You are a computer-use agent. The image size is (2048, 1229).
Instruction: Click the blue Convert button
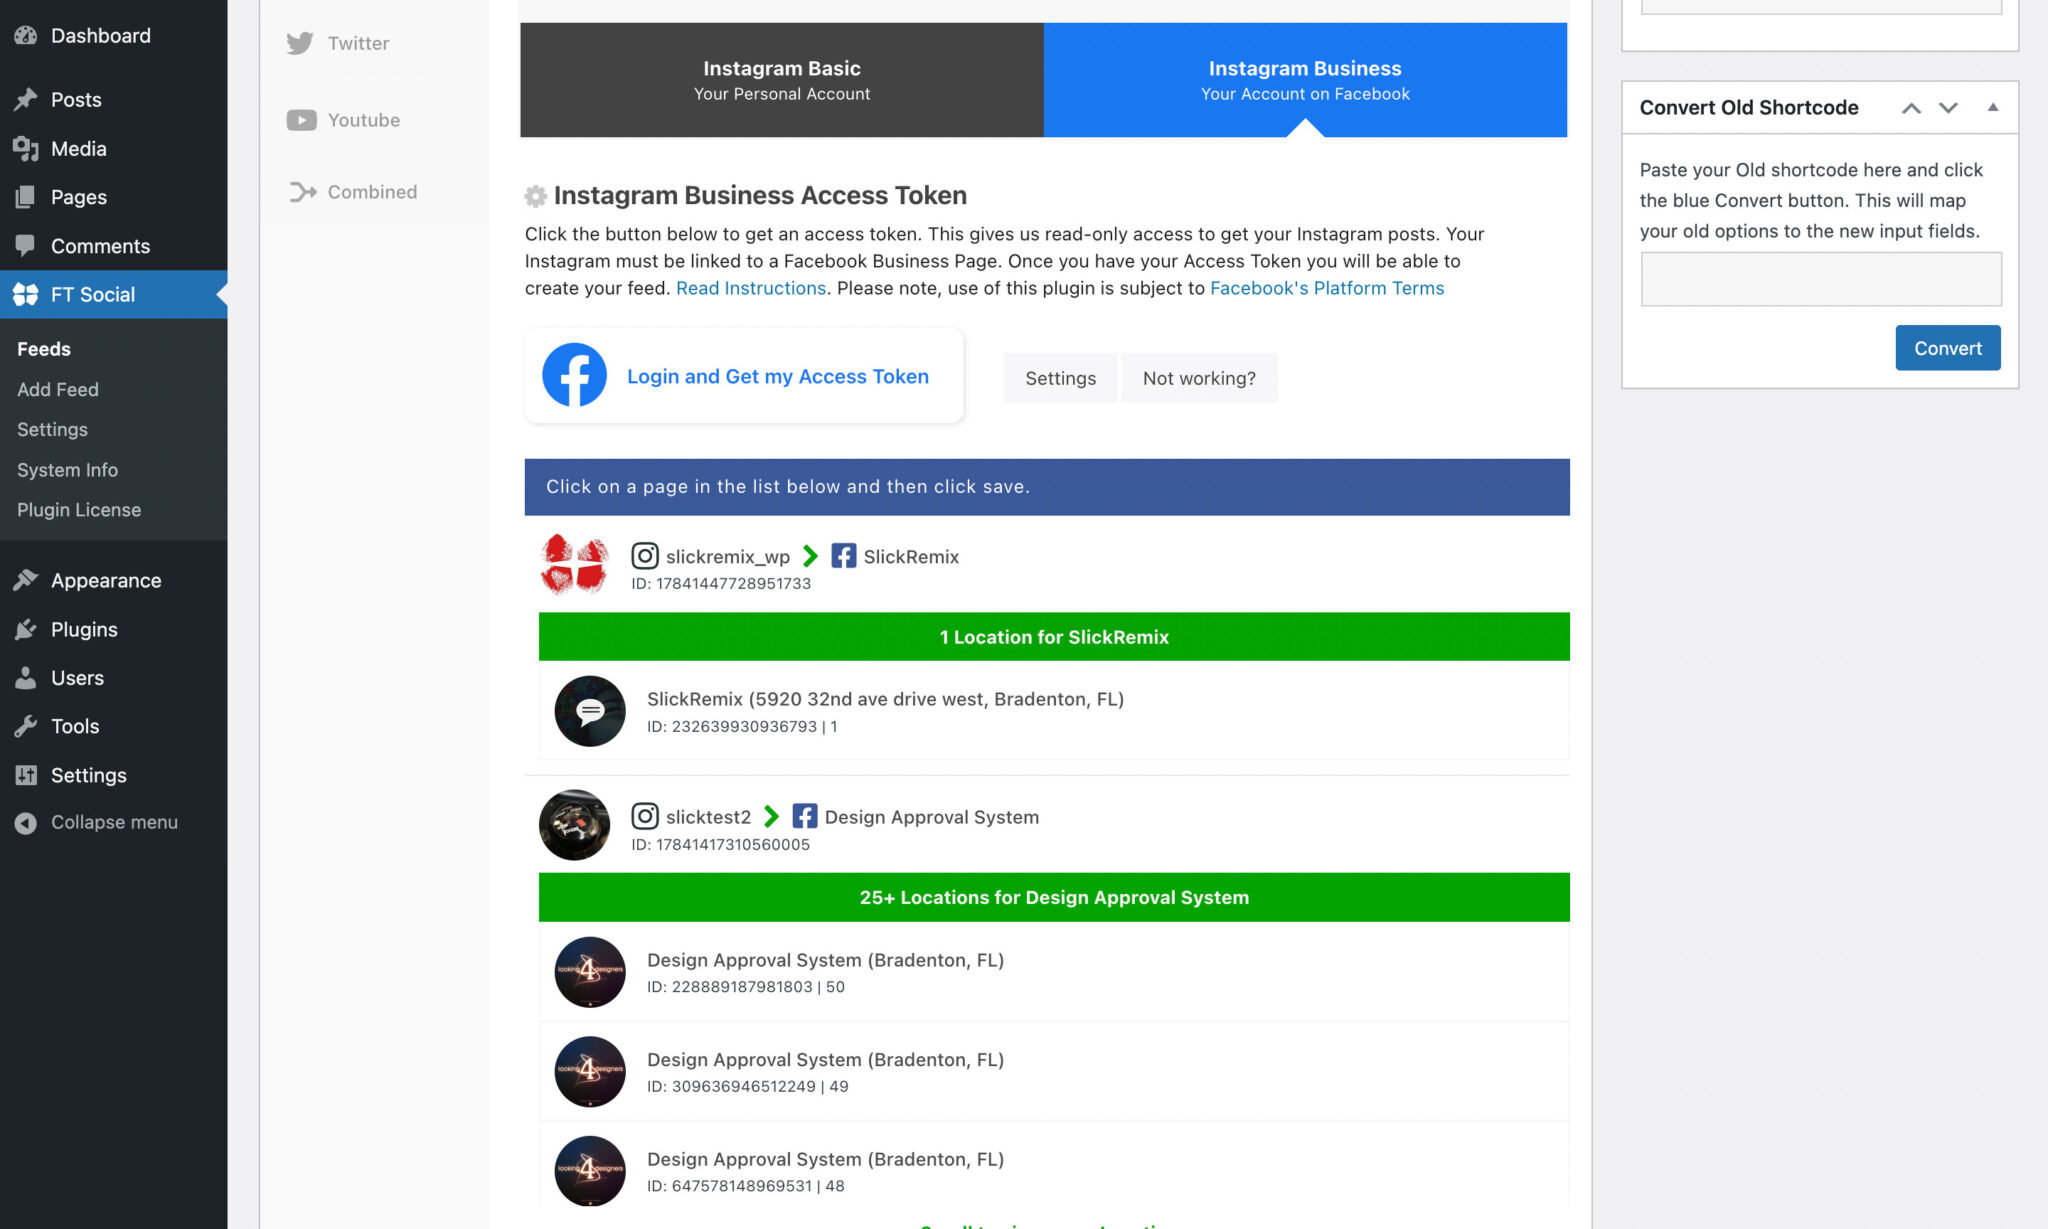click(x=1947, y=348)
